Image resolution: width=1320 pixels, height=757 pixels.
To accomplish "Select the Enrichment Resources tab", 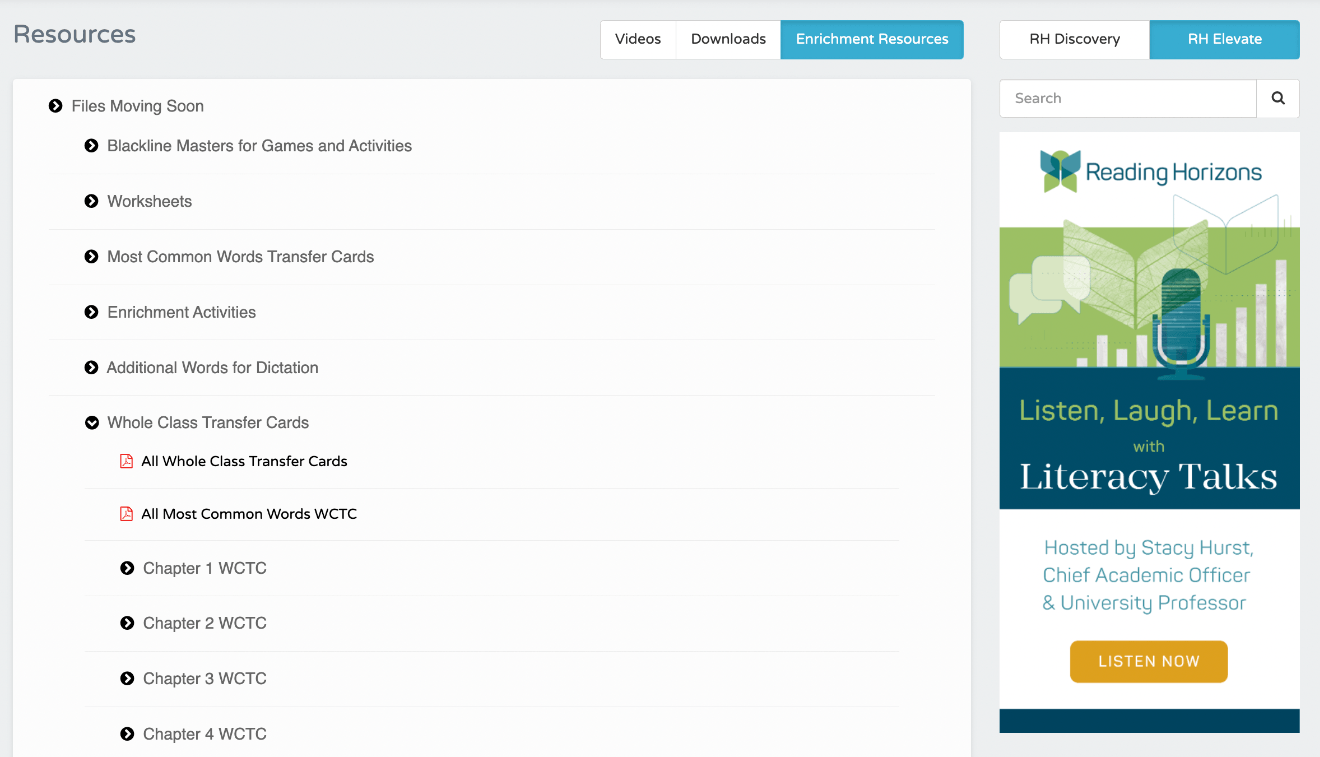I will pos(872,40).
